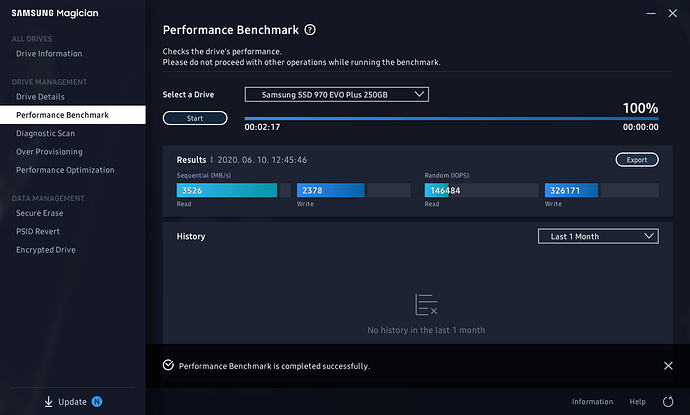This screenshot has height=415, width=690.
Task: Click the success checkmark icon in notification
Action: coord(168,366)
